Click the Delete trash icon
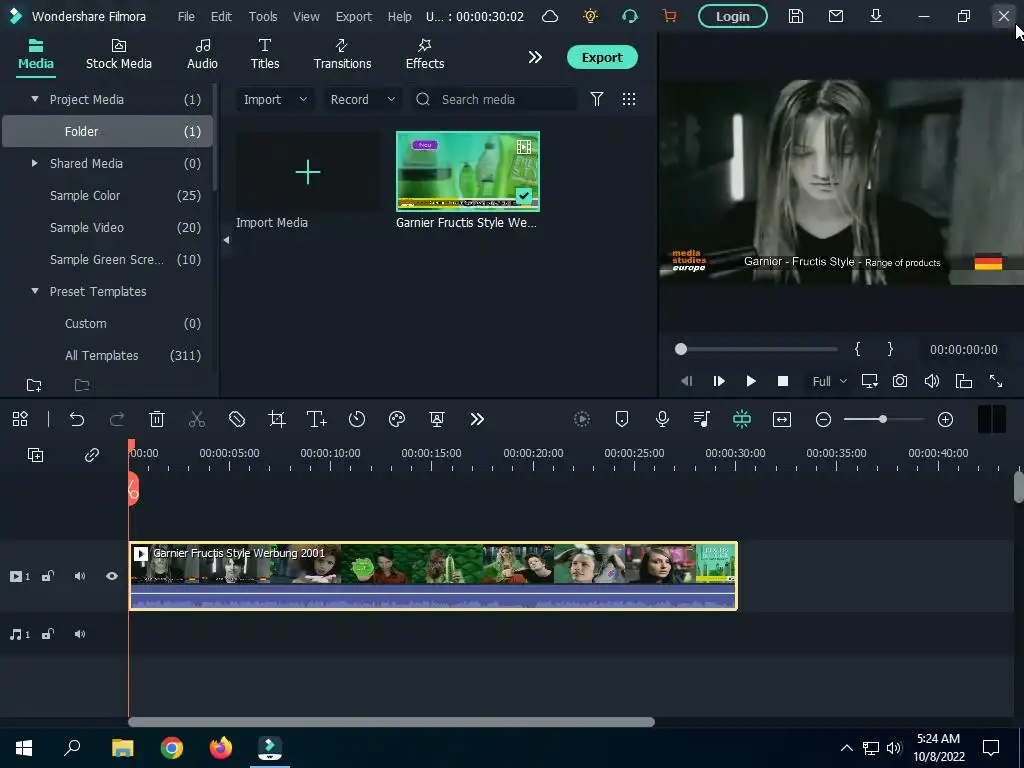 157,419
